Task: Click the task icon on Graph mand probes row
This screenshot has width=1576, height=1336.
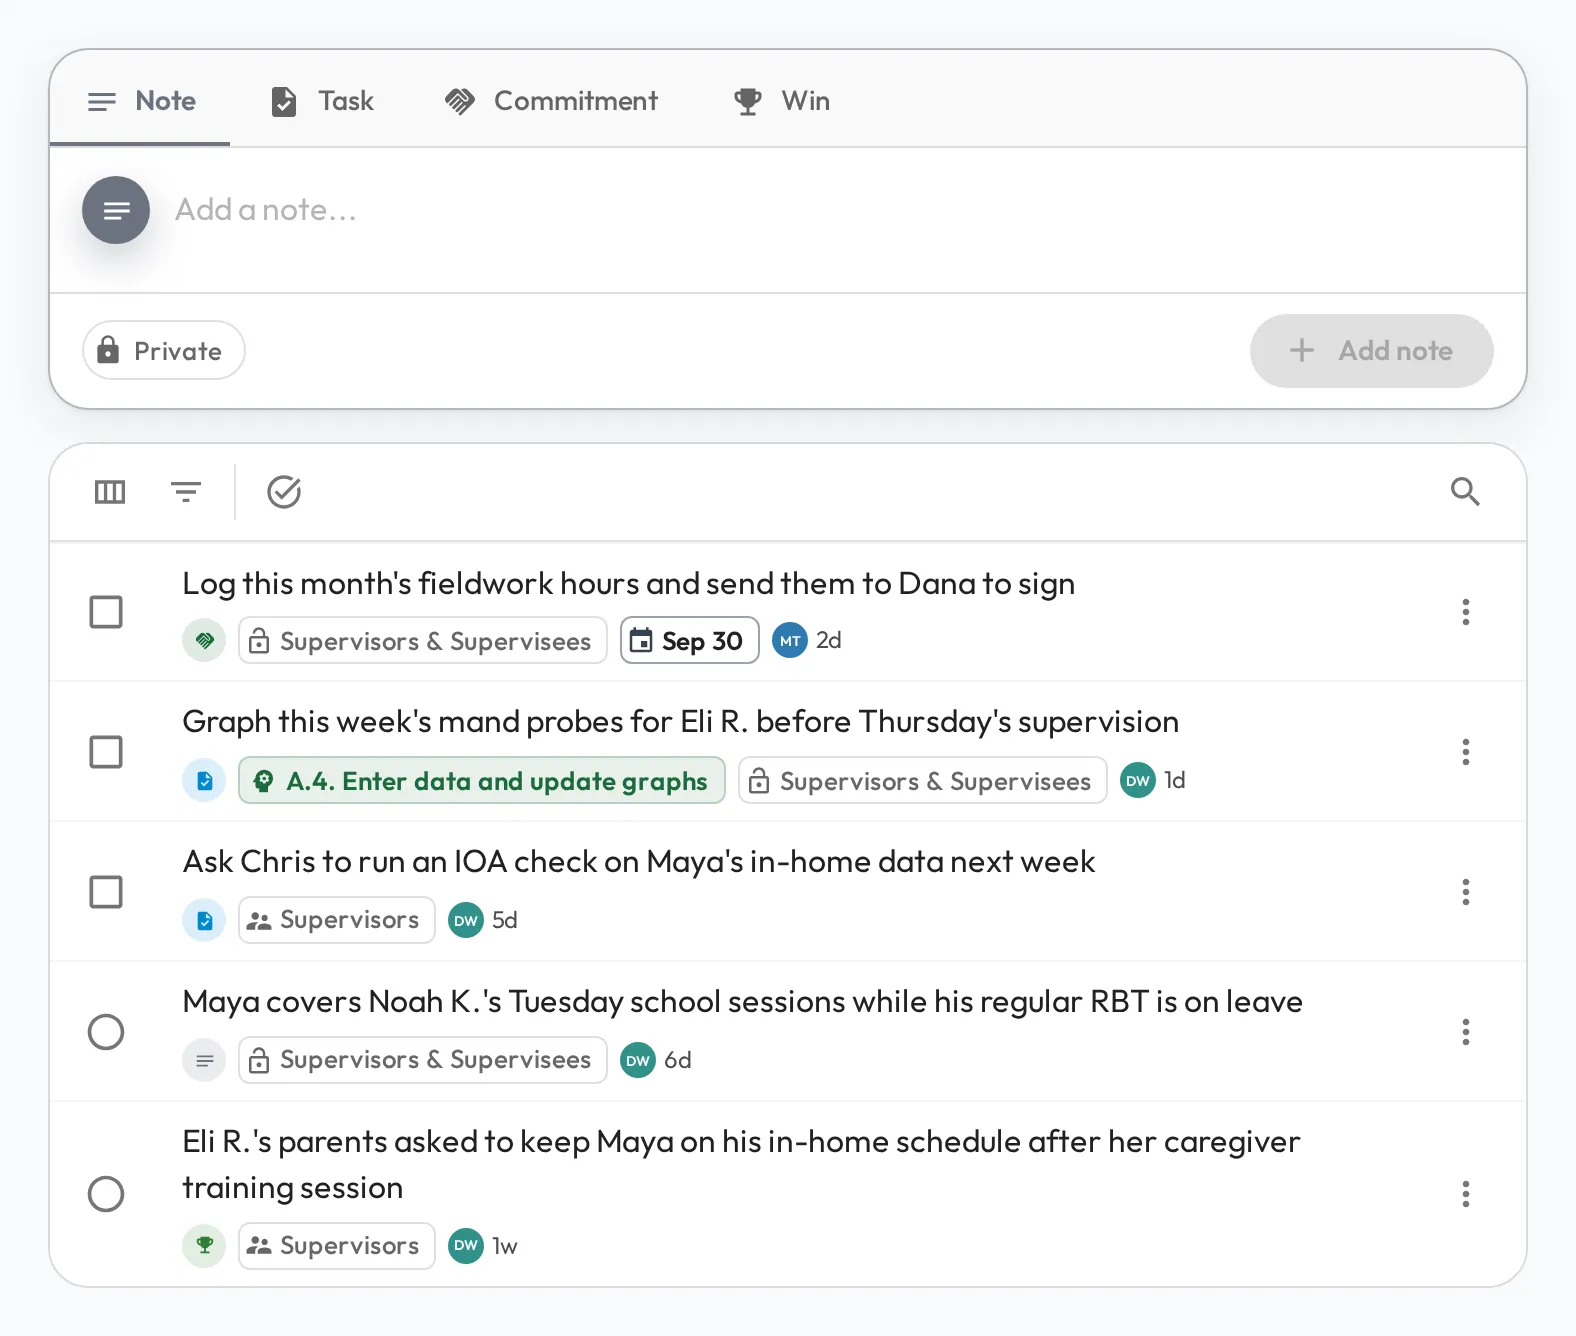Action: coord(204,780)
